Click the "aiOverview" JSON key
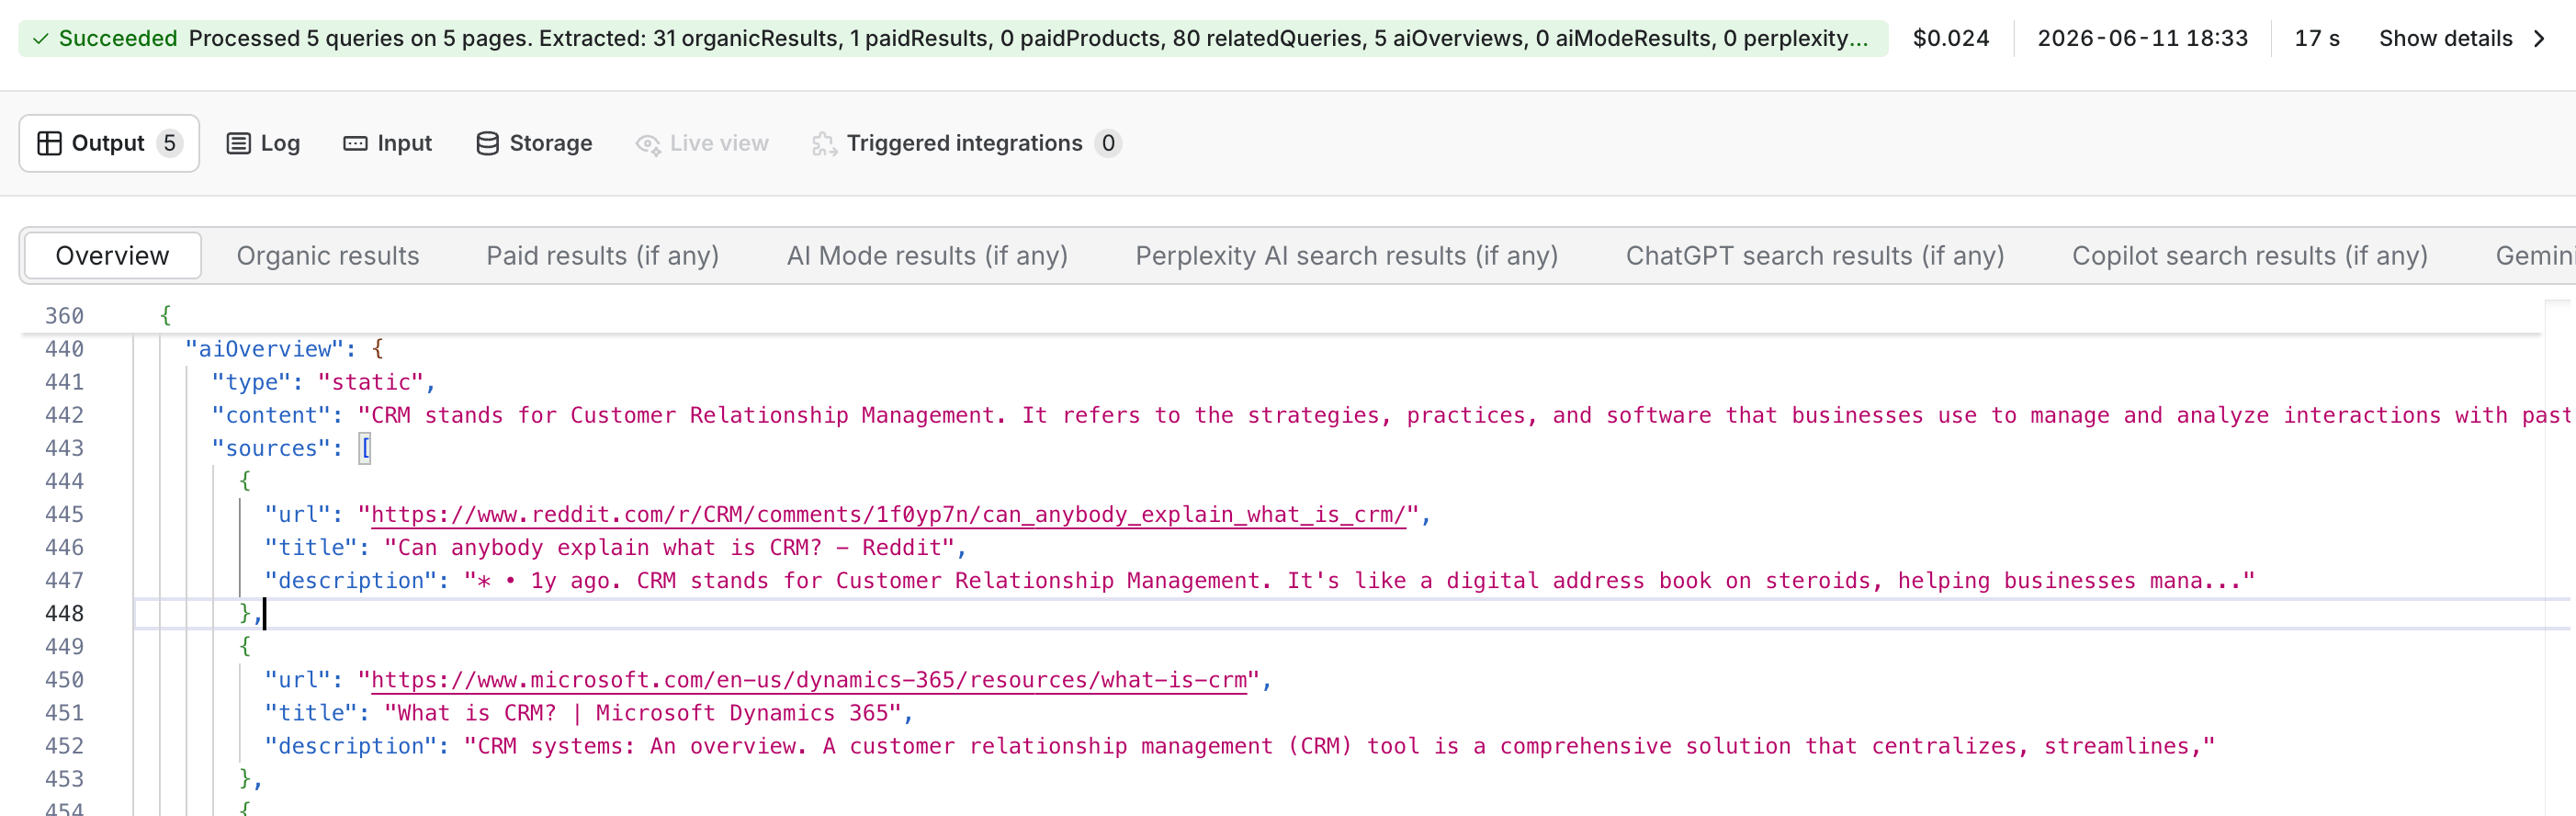 (x=264, y=349)
